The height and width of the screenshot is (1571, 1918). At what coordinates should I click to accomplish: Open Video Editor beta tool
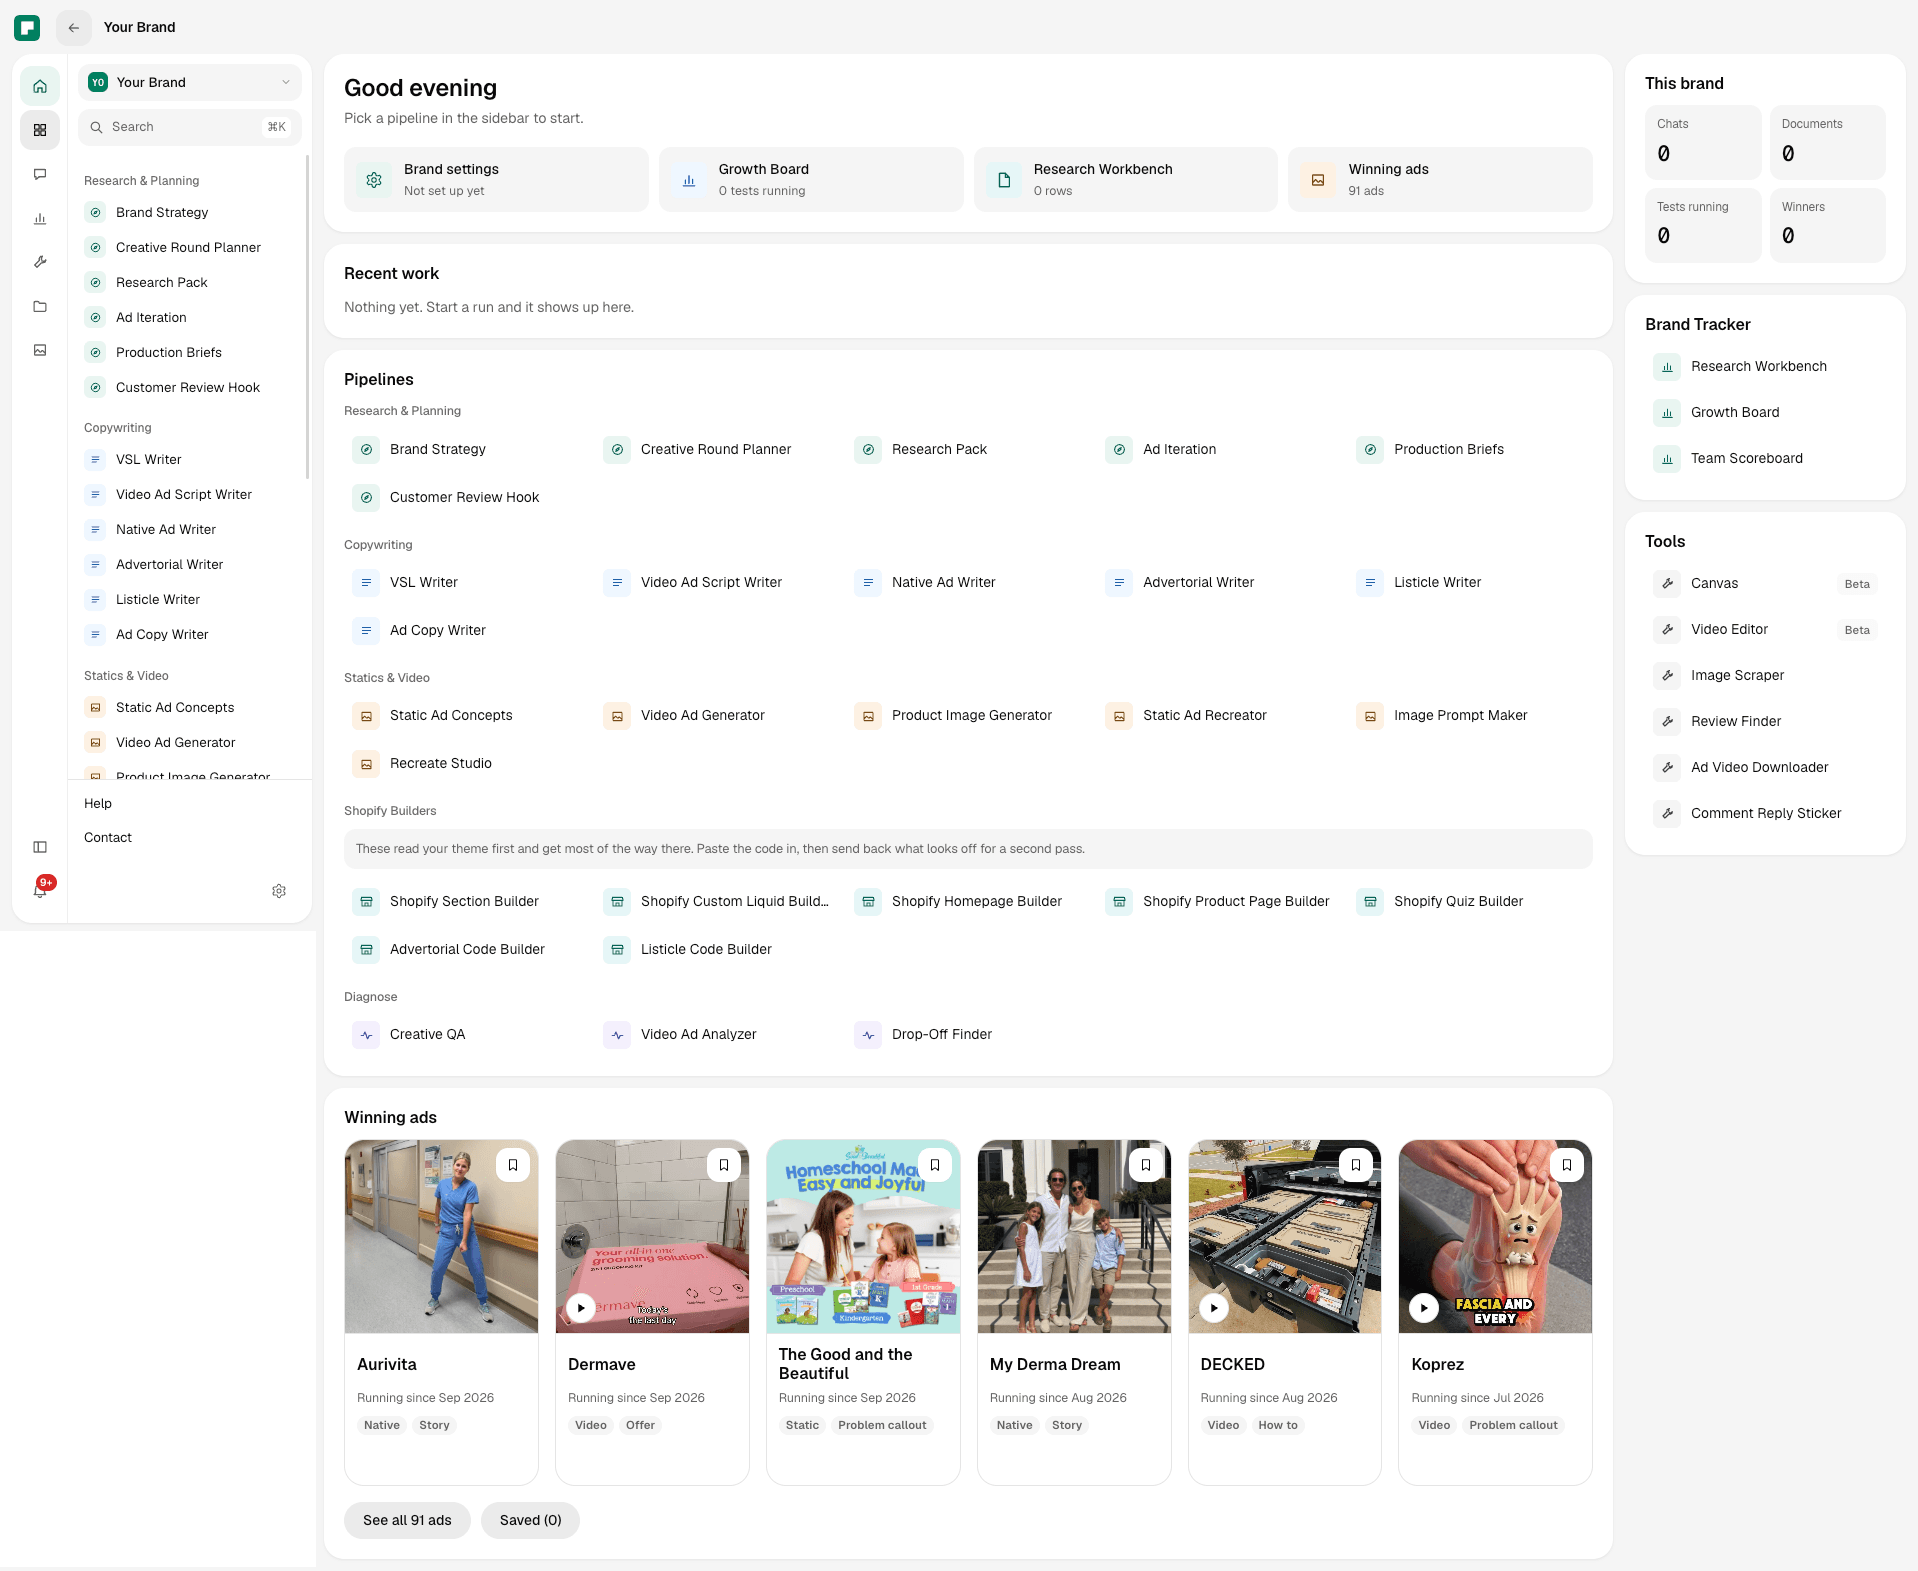[1765, 630]
